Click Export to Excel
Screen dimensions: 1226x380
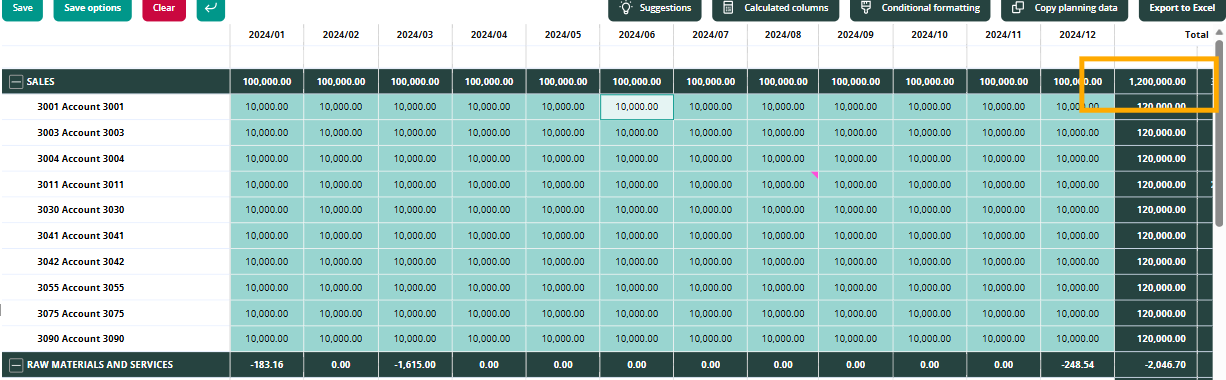1181,8
